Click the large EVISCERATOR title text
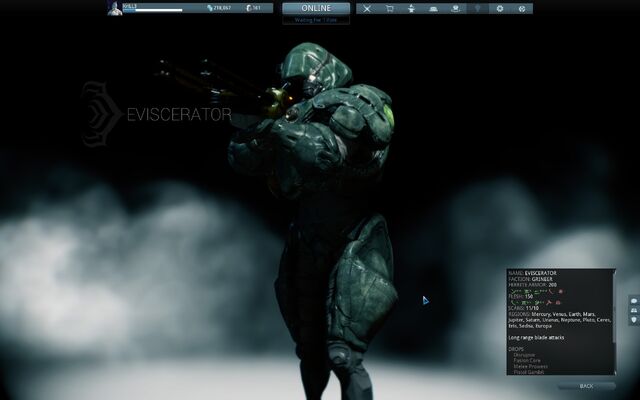 point(179,115)
